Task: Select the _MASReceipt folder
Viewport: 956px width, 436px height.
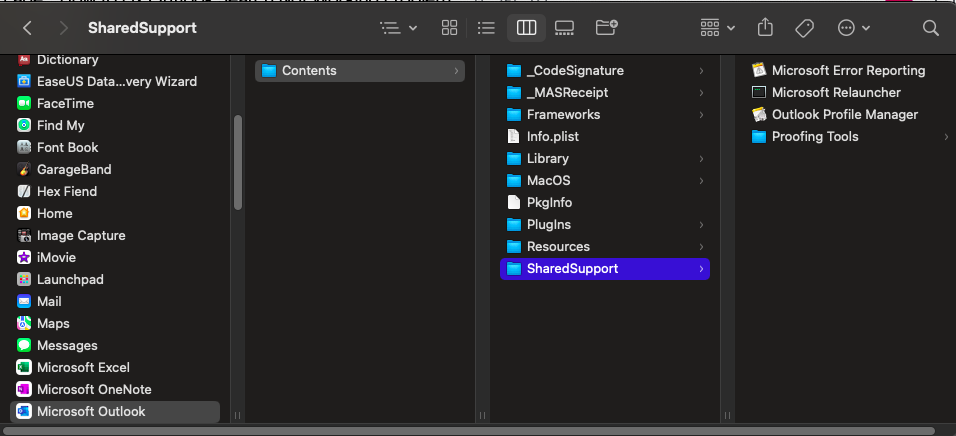Action: 605,93
